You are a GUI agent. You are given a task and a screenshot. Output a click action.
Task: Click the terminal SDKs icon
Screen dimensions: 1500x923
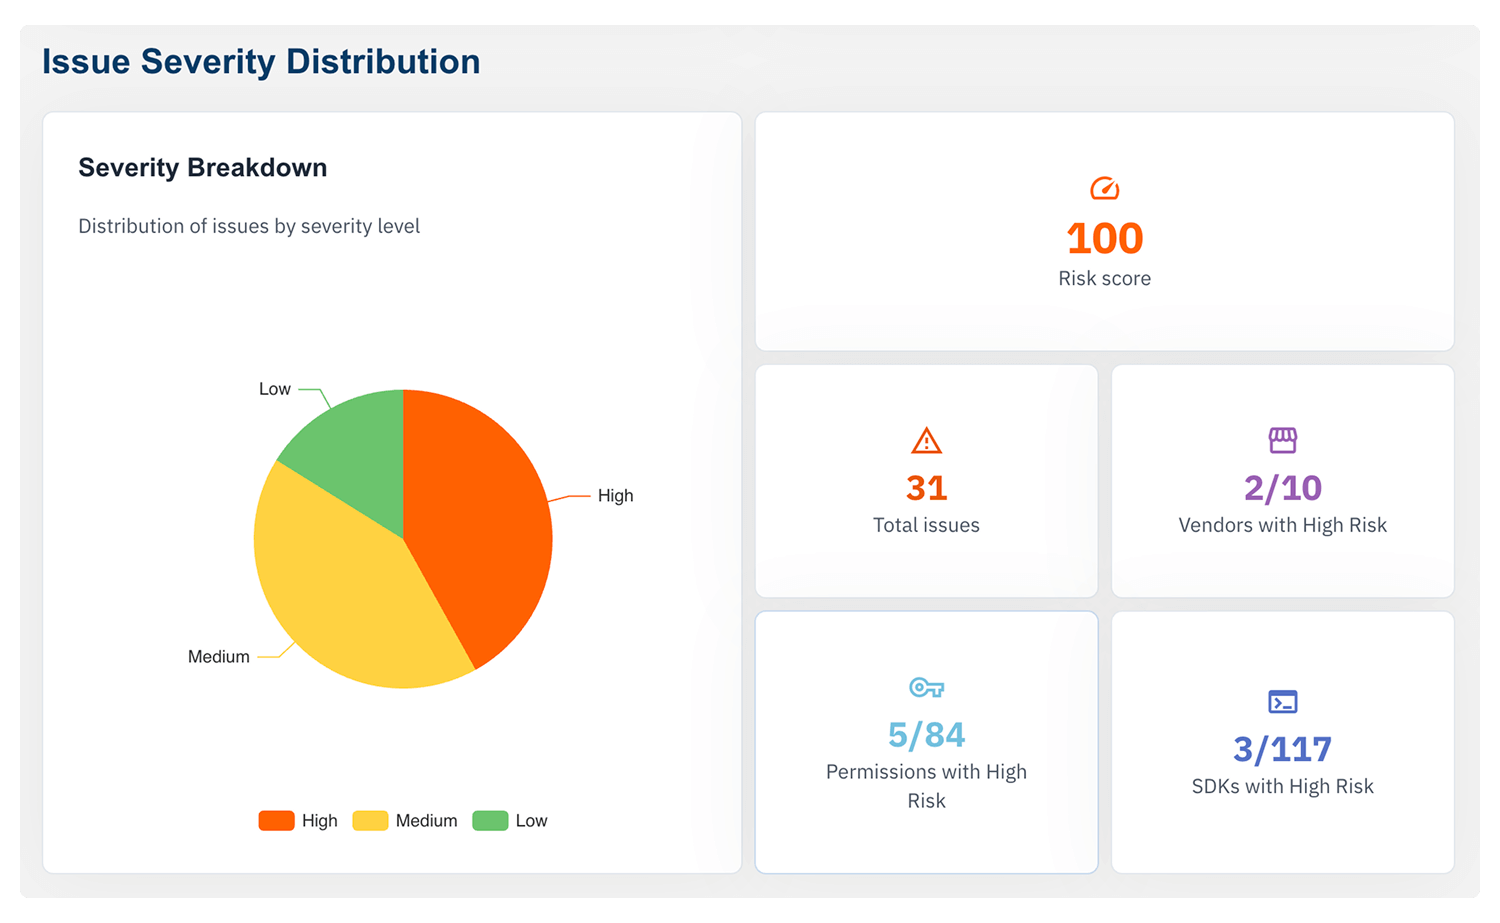[1282, 702]
